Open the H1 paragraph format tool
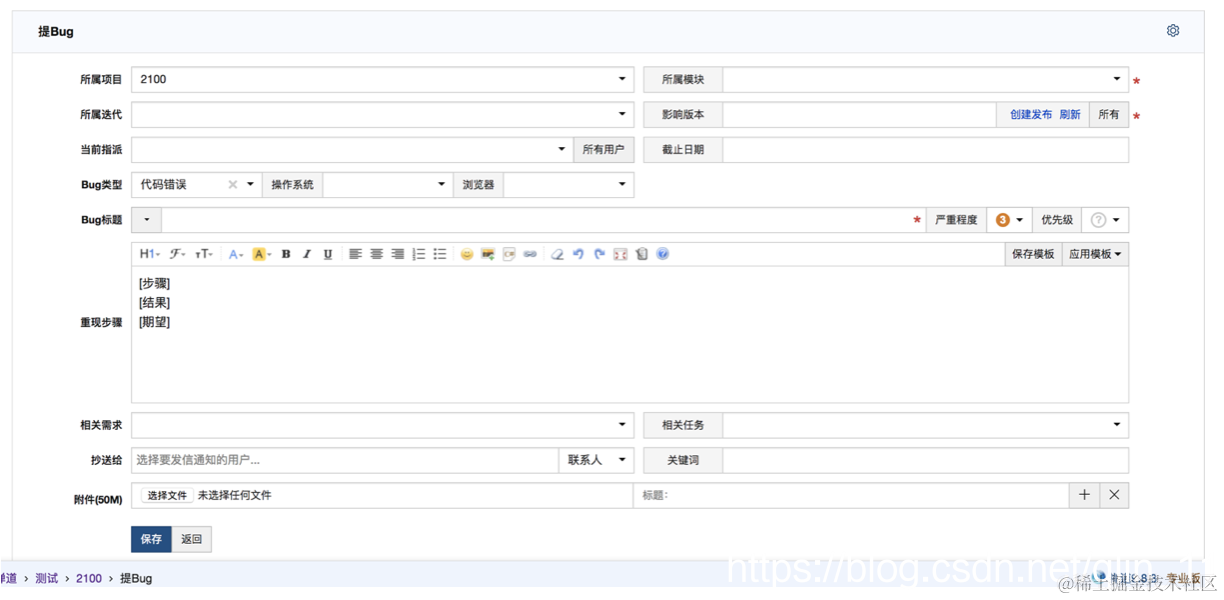1224x600 pixels. coord(149,254)
